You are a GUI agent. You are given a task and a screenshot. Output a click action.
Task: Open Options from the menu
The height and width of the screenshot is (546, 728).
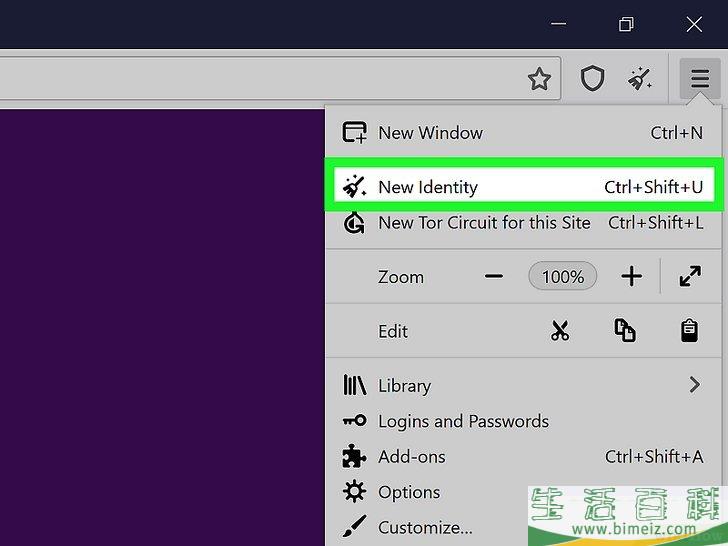523,492
